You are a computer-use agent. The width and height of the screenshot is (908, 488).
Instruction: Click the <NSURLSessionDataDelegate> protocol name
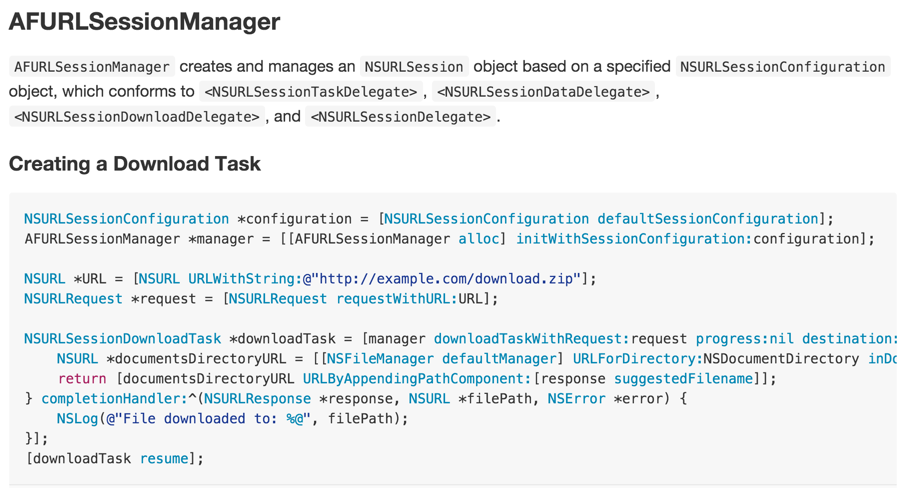pyautogui.click(x=546, y=92)
